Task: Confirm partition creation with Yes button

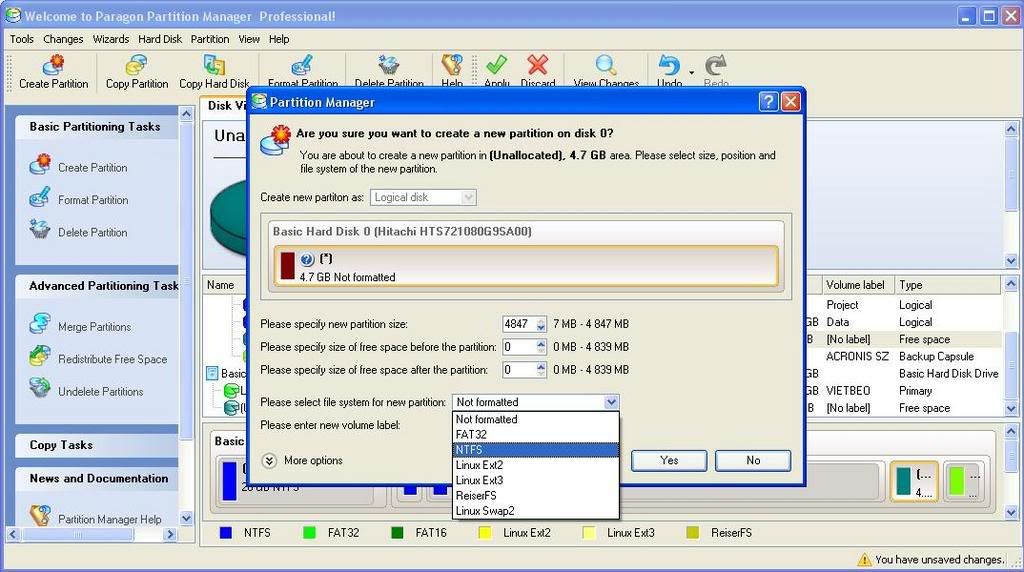Action: pos(669,460)
